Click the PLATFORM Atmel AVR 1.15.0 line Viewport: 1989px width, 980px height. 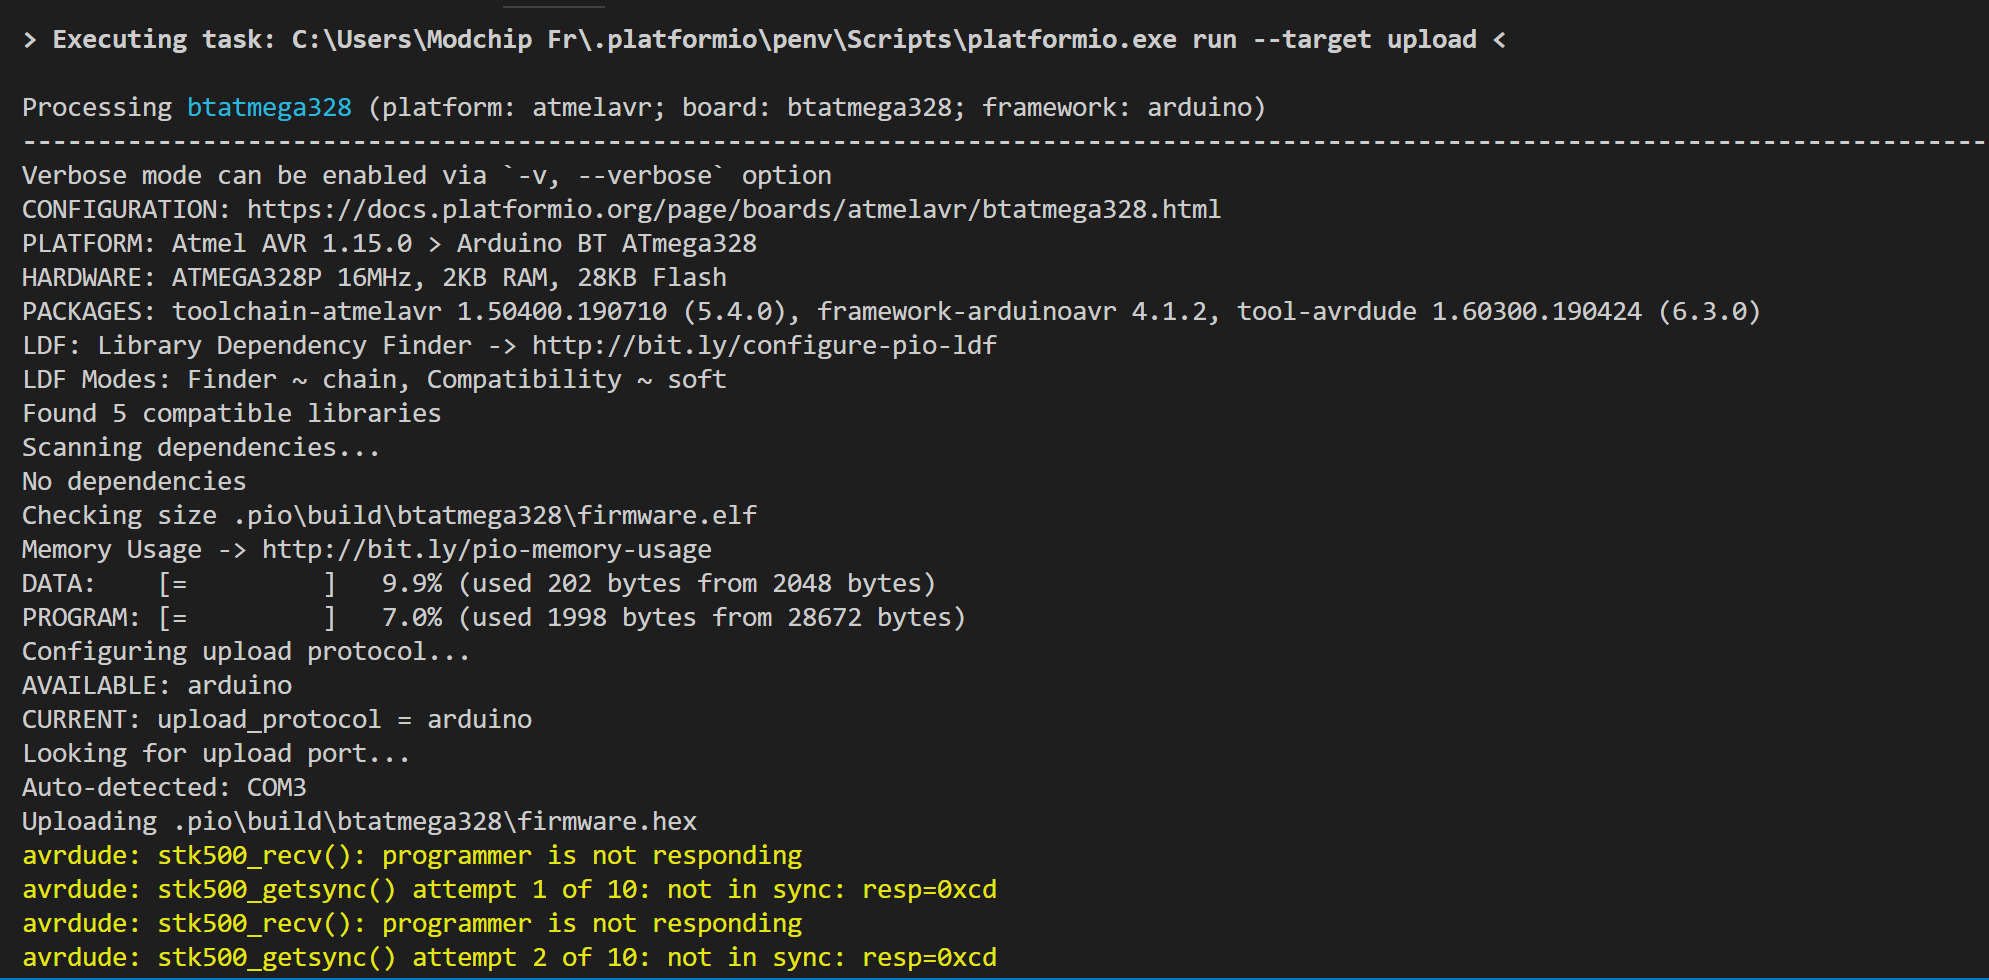pos(389,243)
